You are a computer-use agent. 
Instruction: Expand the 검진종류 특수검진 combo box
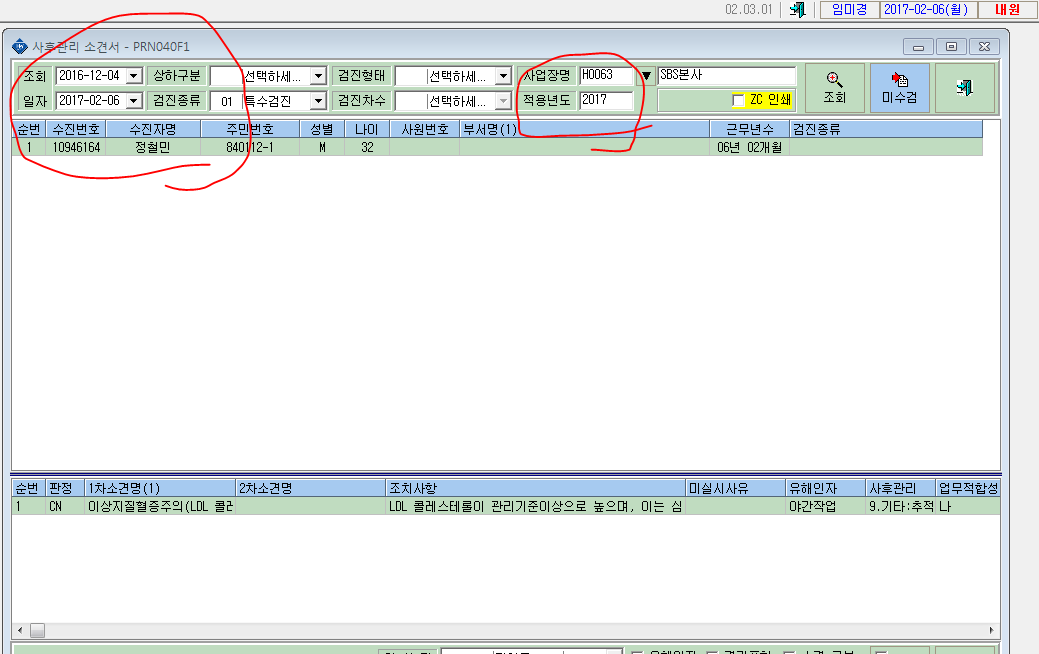(318, 101)
